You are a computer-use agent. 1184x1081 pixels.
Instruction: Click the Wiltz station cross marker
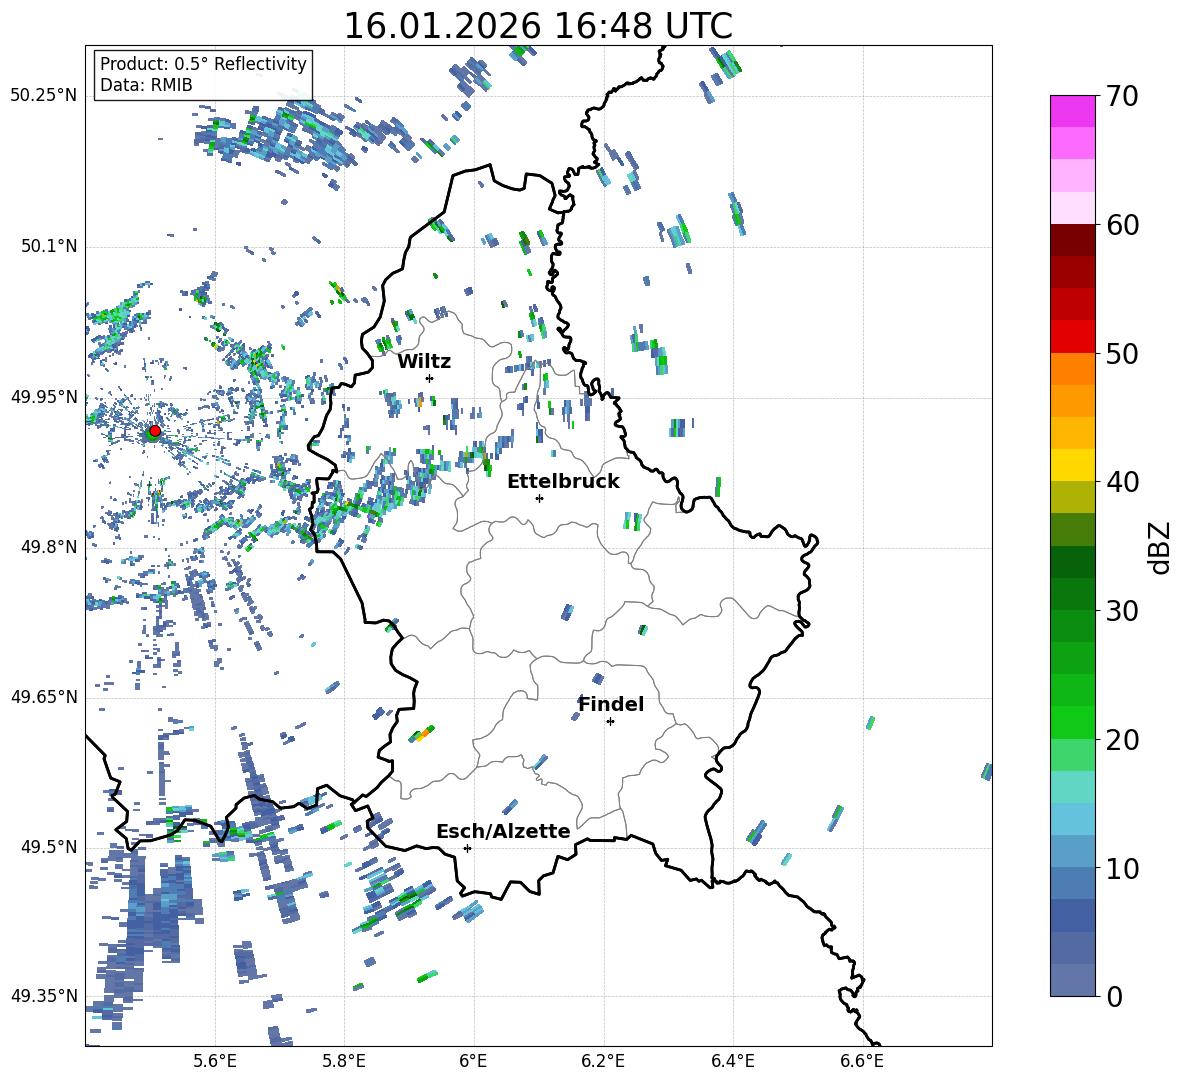[x=430, y=378]
